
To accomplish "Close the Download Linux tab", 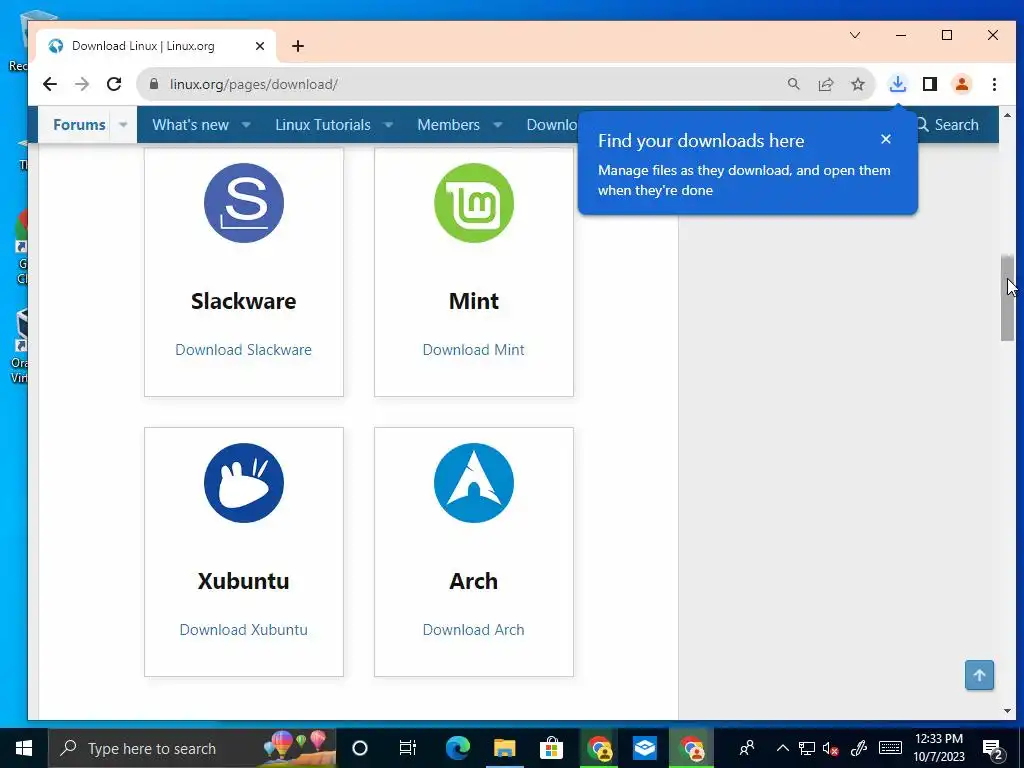I will (x=260, y=46).
